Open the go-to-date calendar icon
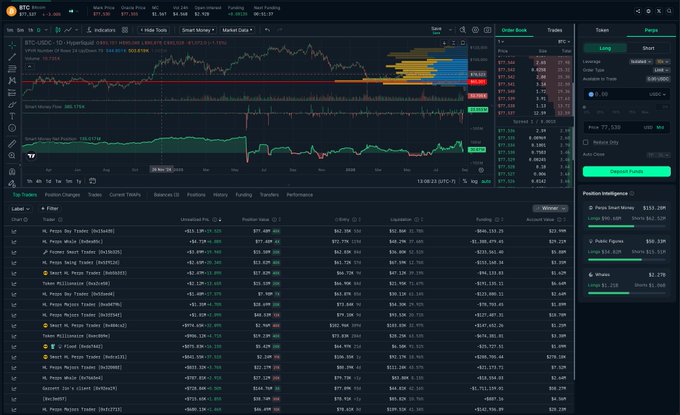 point(92,181)
